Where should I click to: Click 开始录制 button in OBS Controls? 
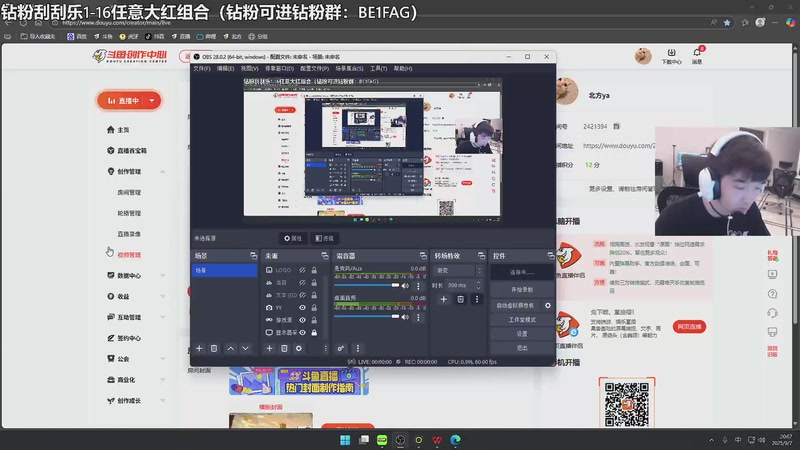tap(522, 289)
